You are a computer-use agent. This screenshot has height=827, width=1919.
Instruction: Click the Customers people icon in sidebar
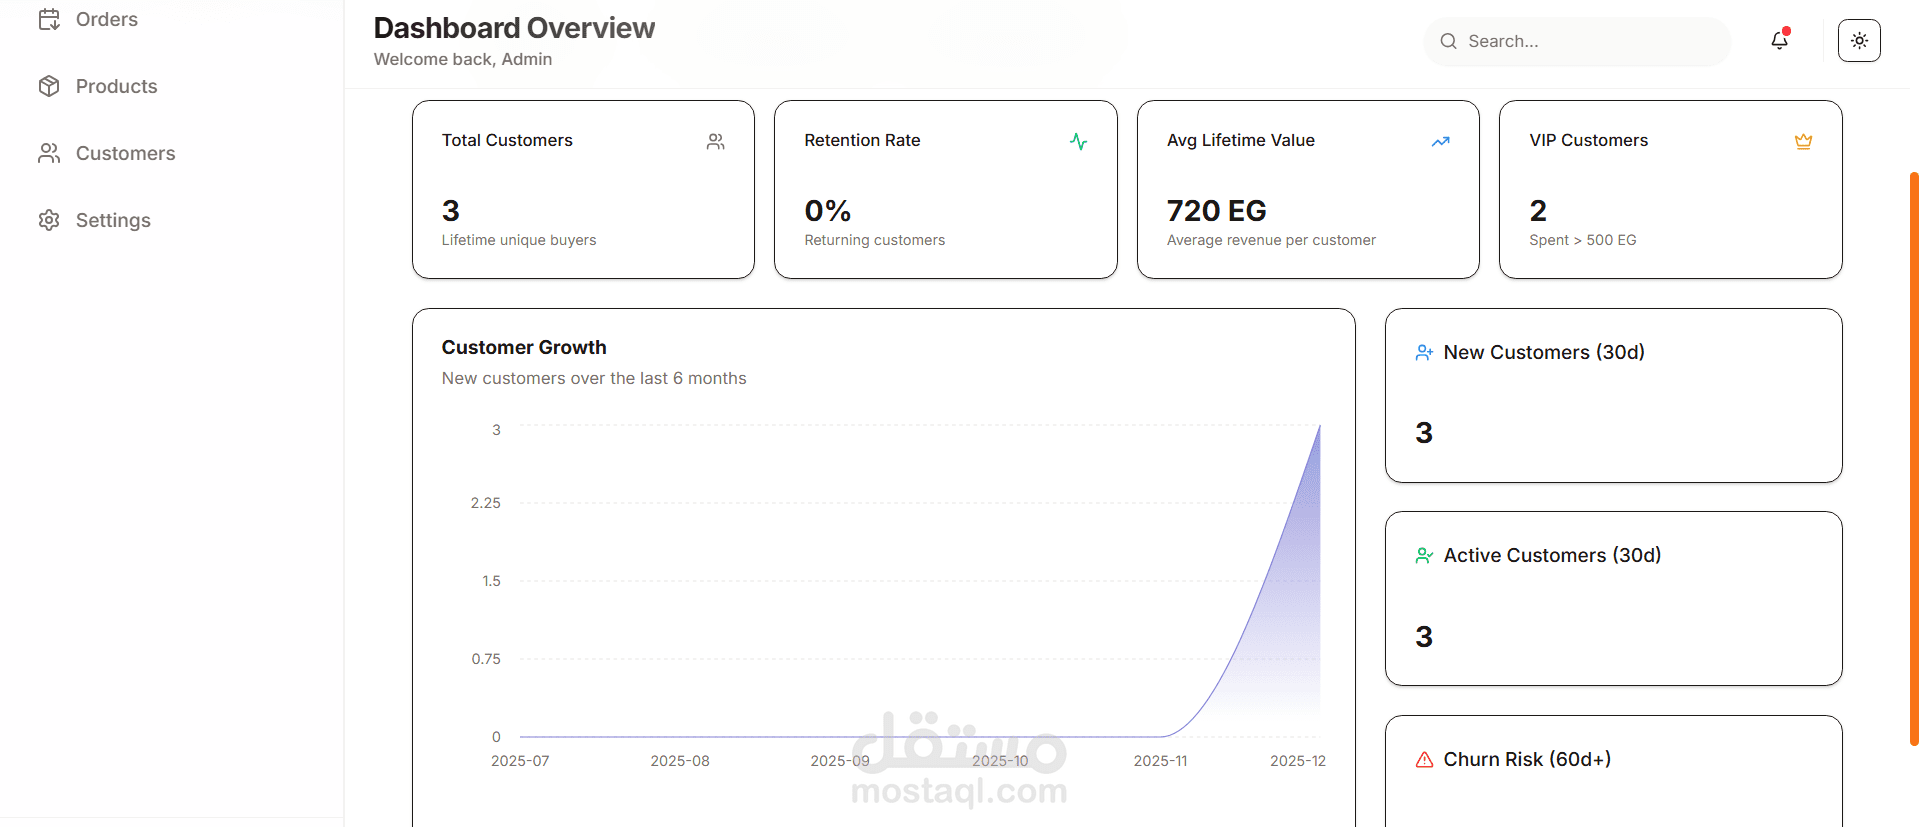pos(49,153)
